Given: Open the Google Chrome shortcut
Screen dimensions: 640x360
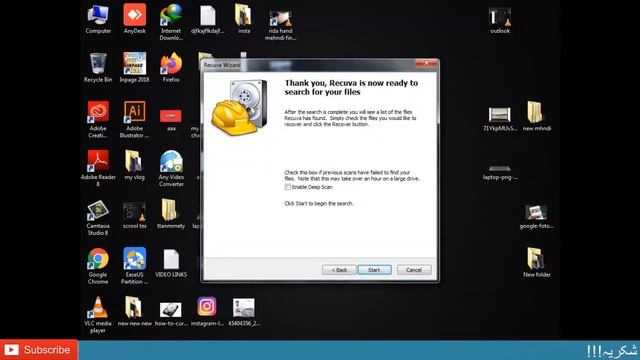Looking at the screenshot, I should pyautogui.click(x=98, y=266).
